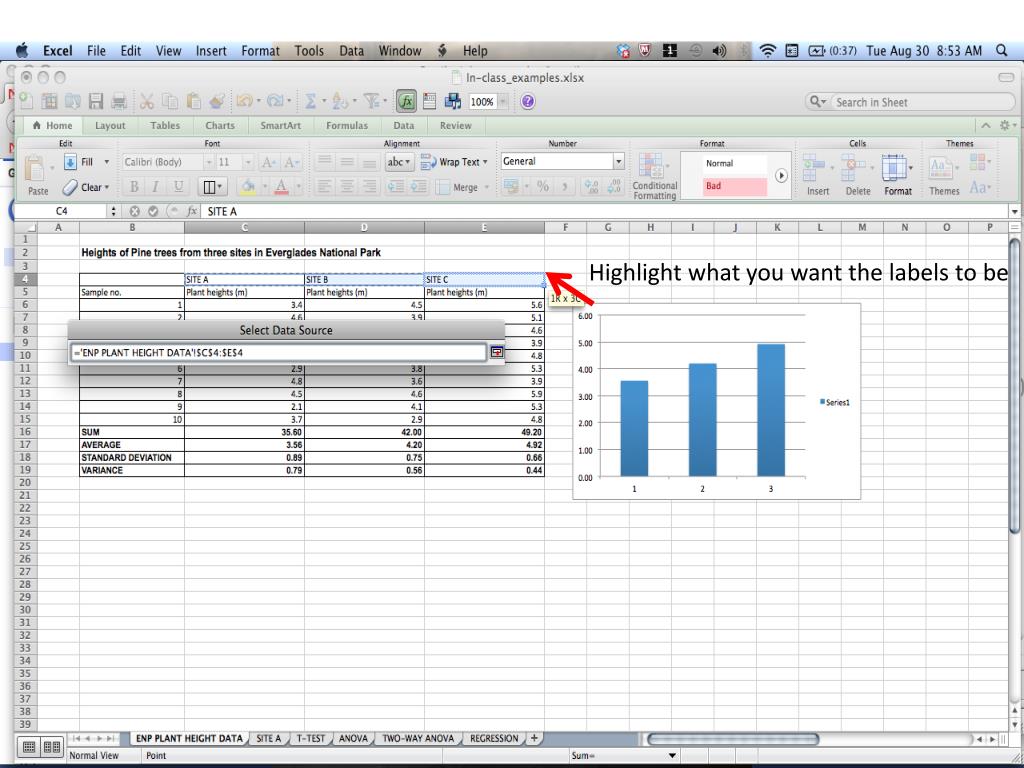Screen dimensions: 1024x768
Task: Toggle Bold formatting button
Action: pyautogui.click(x=134, y=187)
